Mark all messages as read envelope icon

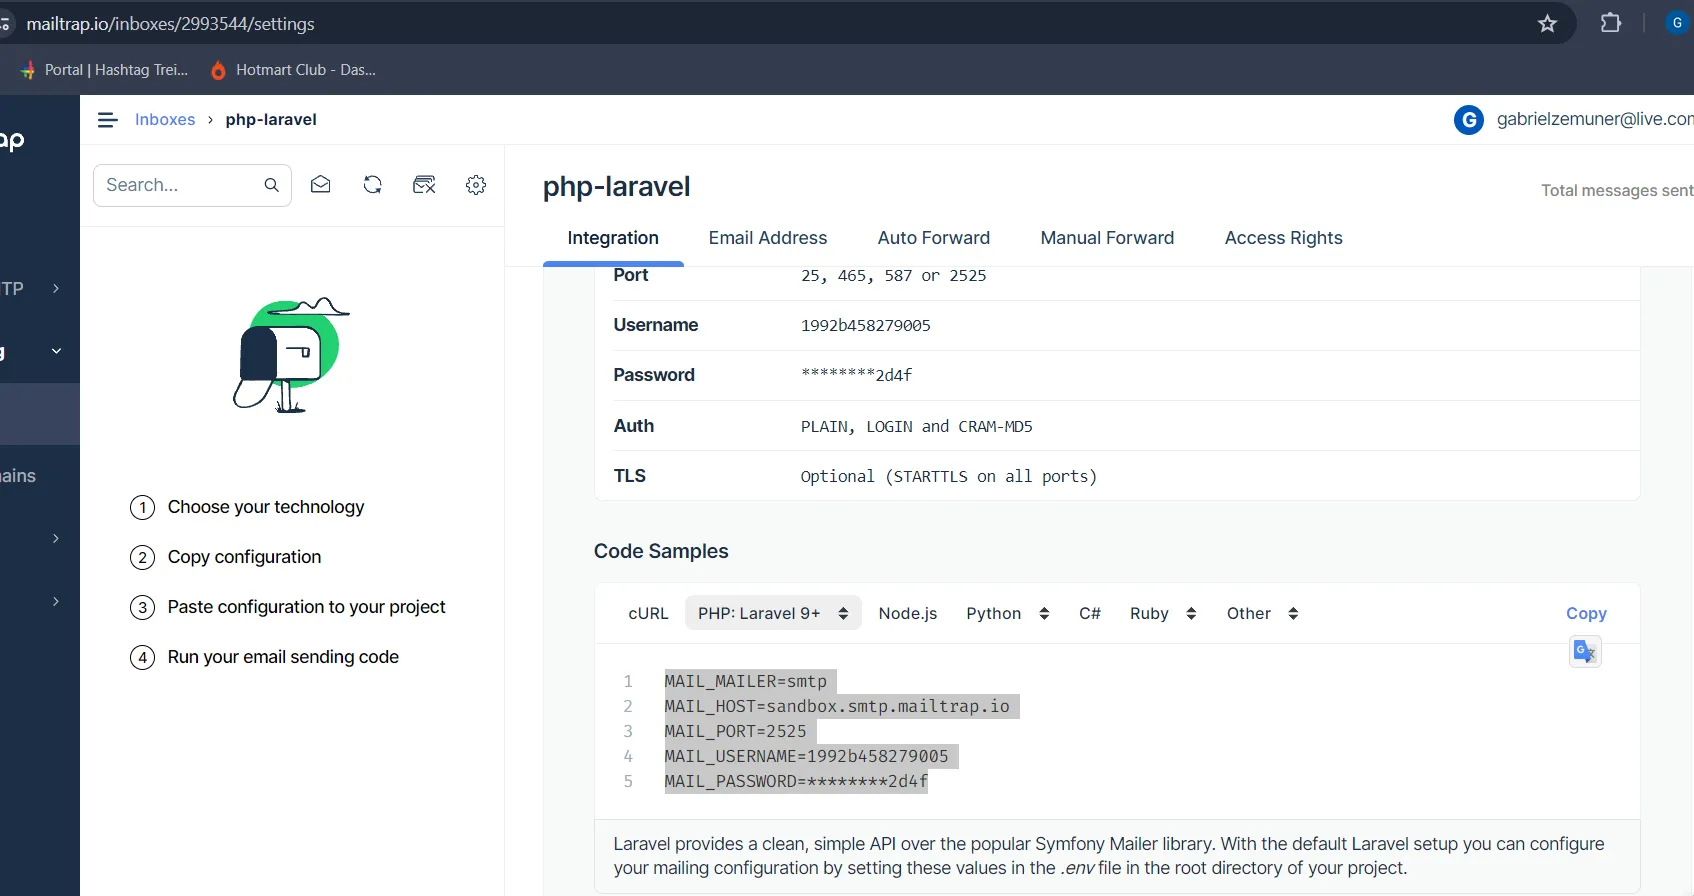321,185
